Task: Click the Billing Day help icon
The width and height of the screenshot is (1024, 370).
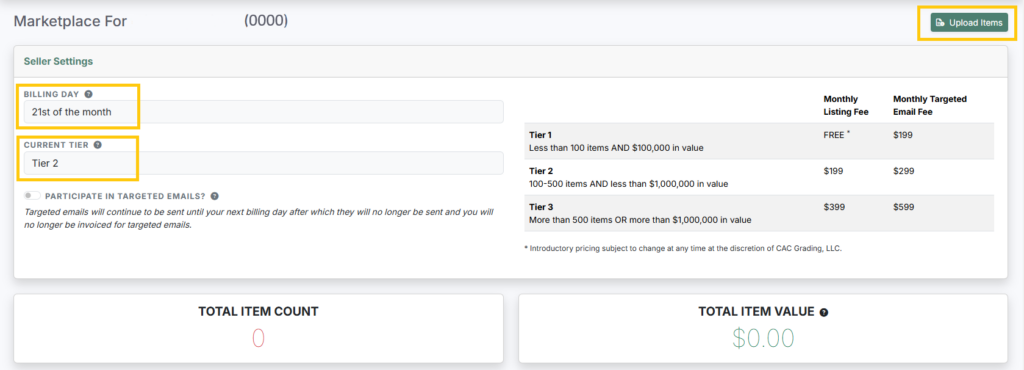Action: pyautogui.click(x=88, y=94)
